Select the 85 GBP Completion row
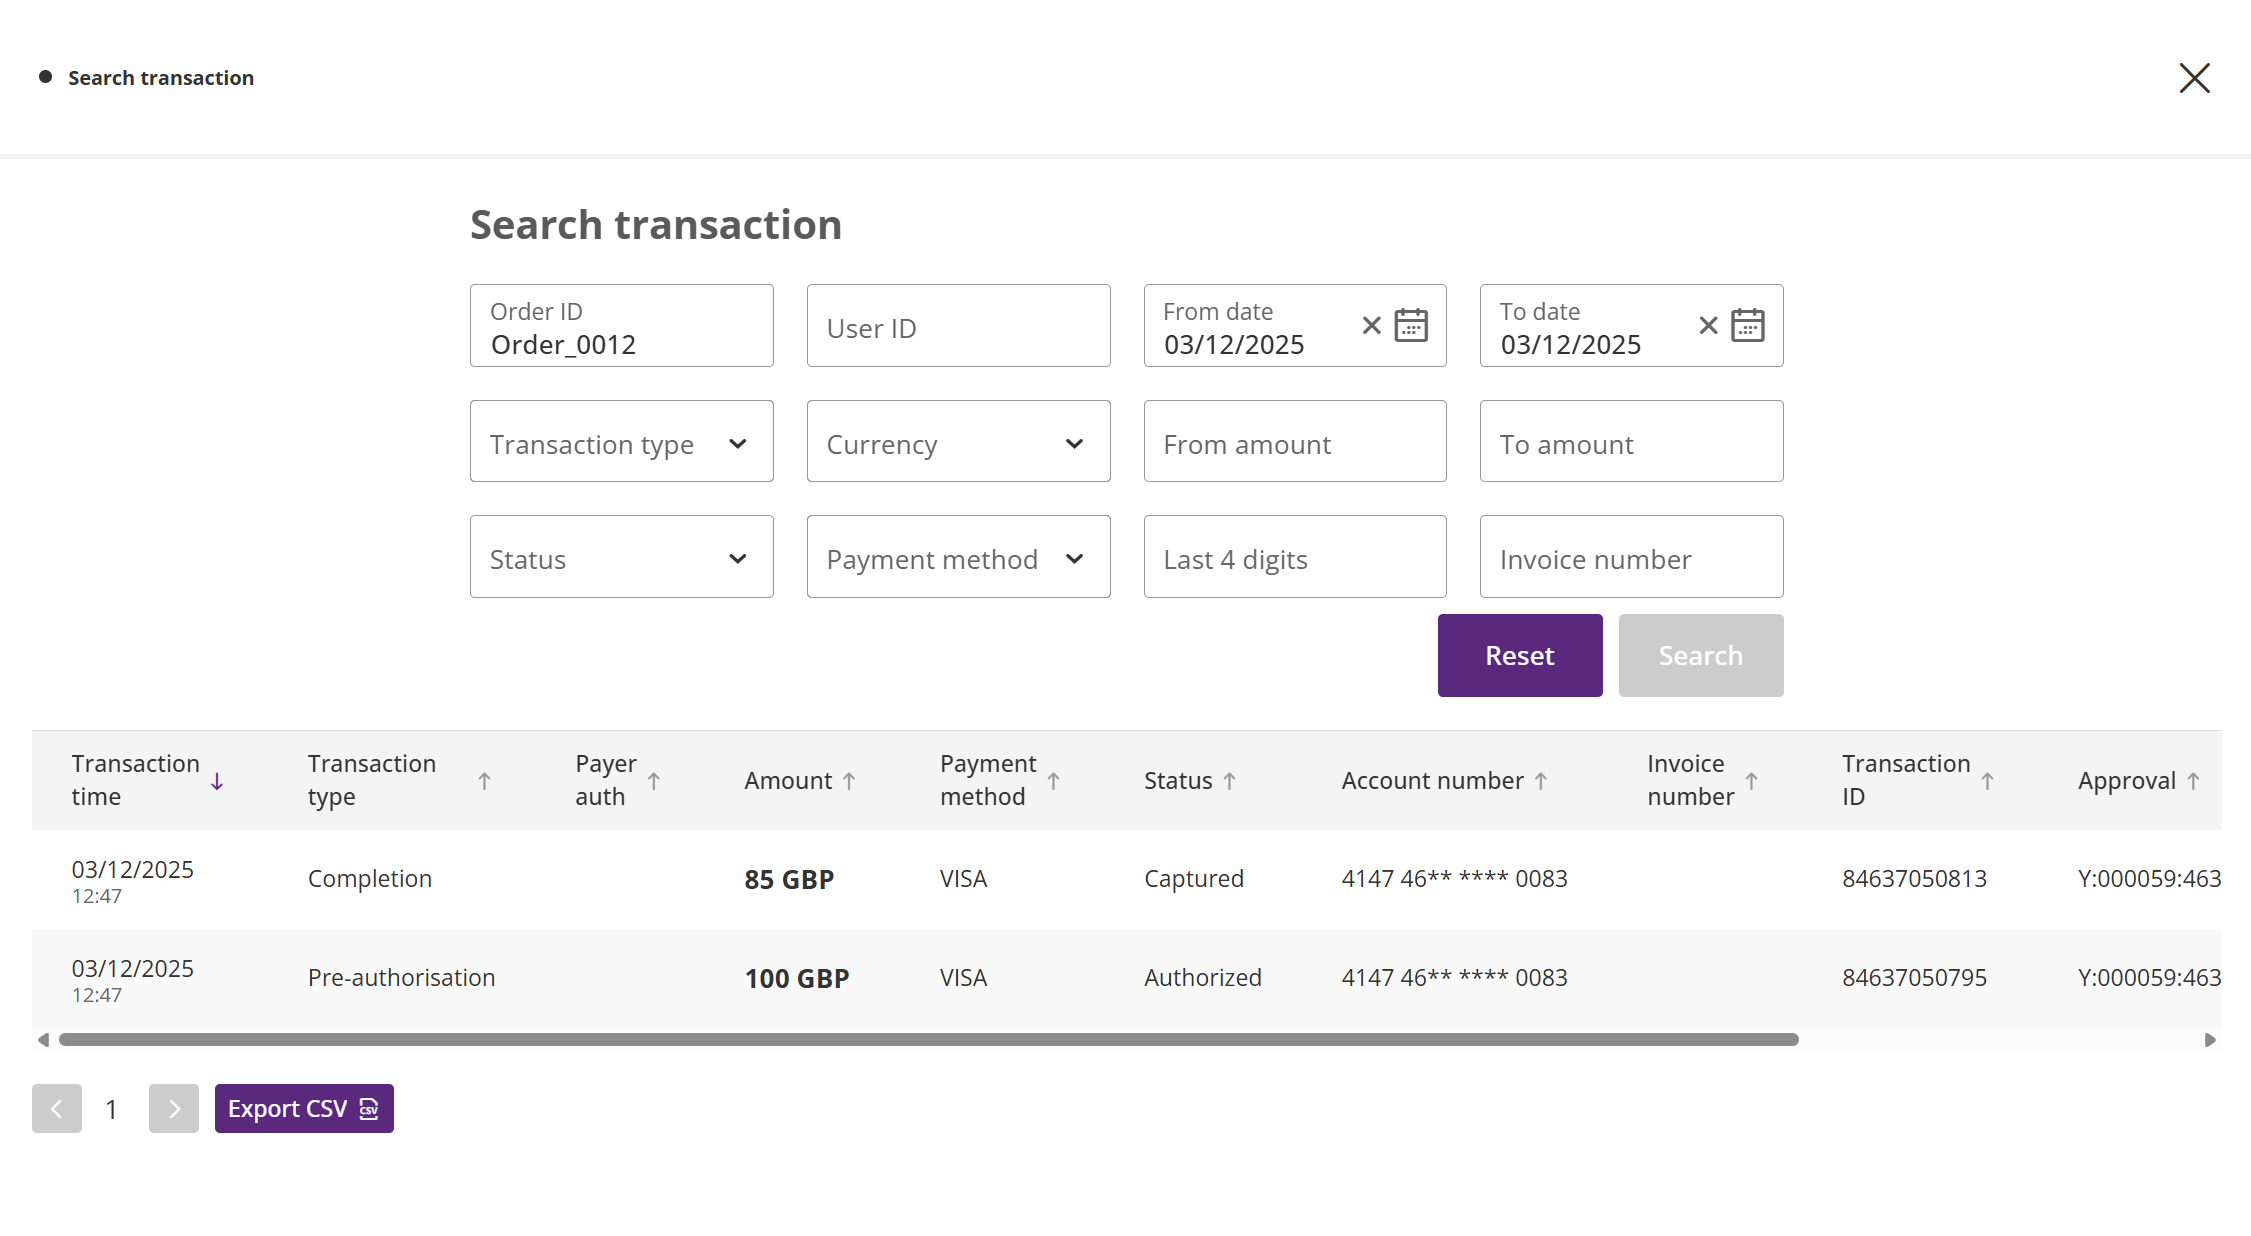2251x1236 pixels. [x=788, y=879]
